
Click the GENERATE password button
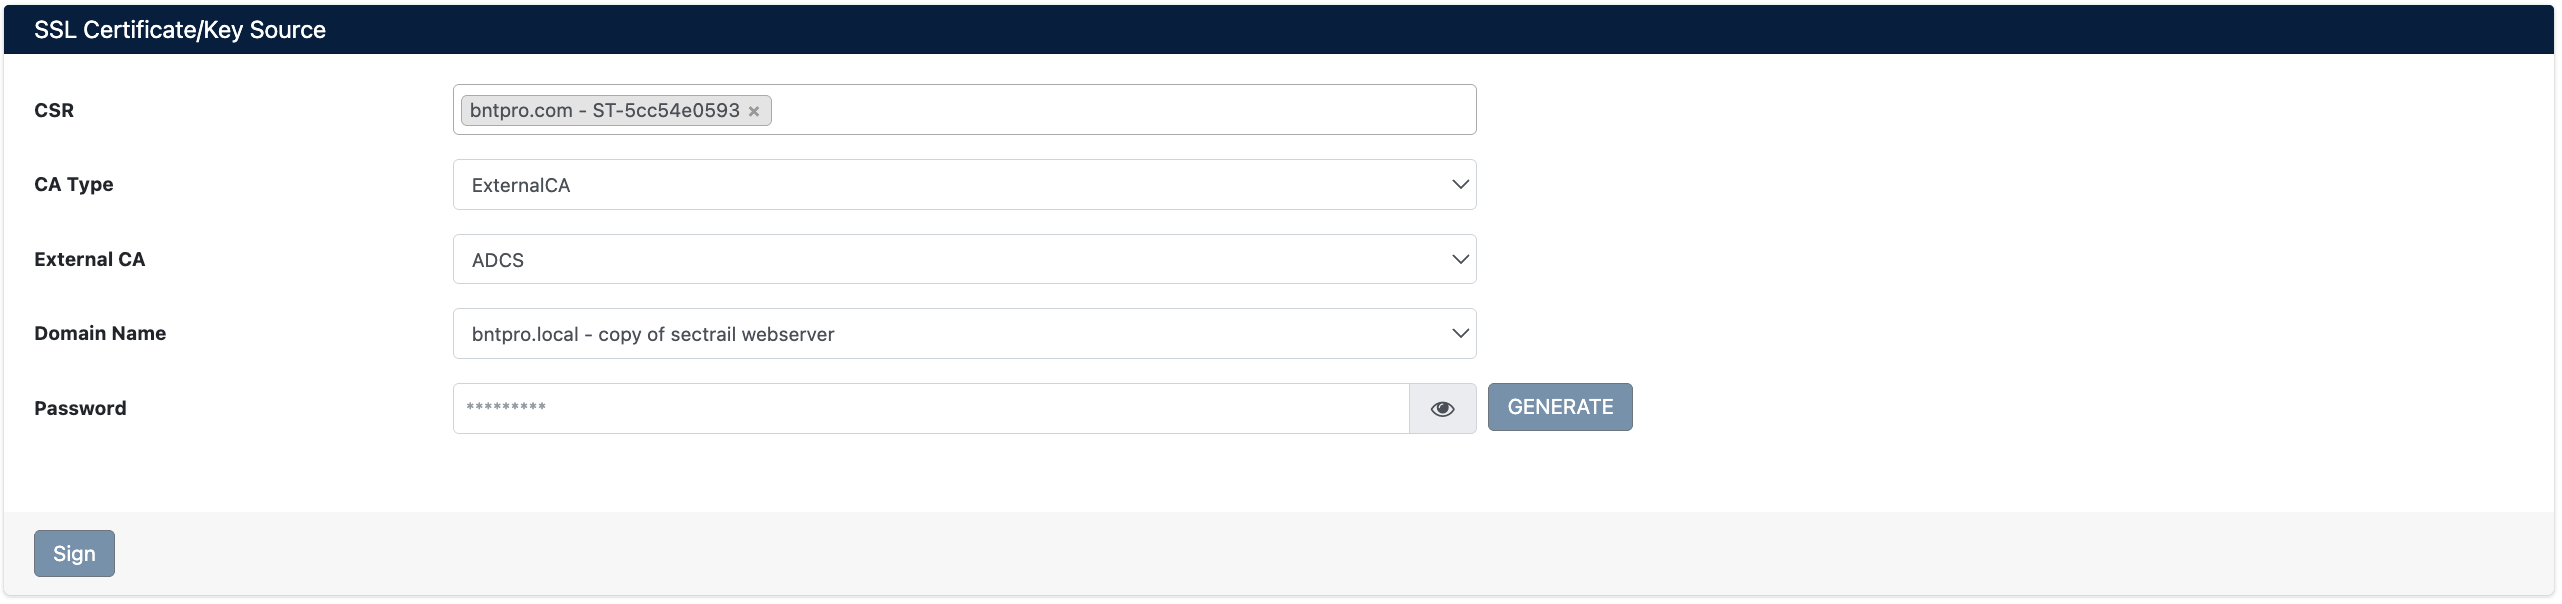pos(1559,408)
